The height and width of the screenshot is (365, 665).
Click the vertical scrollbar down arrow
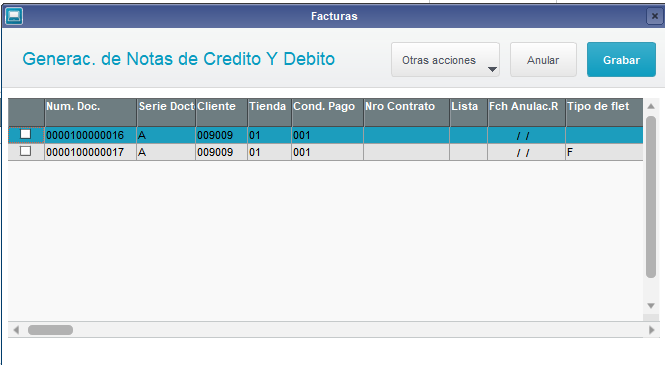[651, 306]
